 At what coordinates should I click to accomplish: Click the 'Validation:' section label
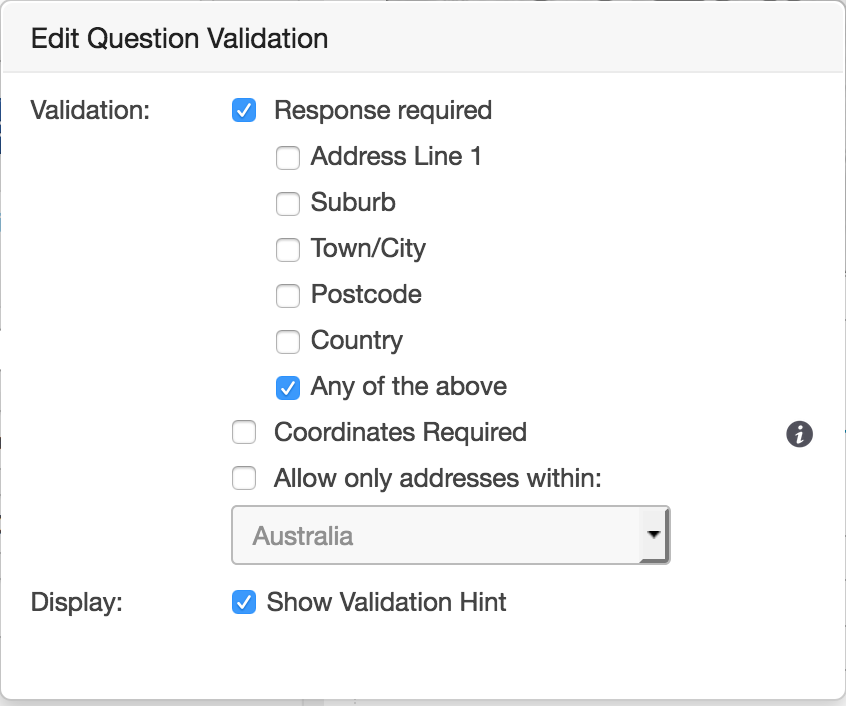[x=90, y=110]
